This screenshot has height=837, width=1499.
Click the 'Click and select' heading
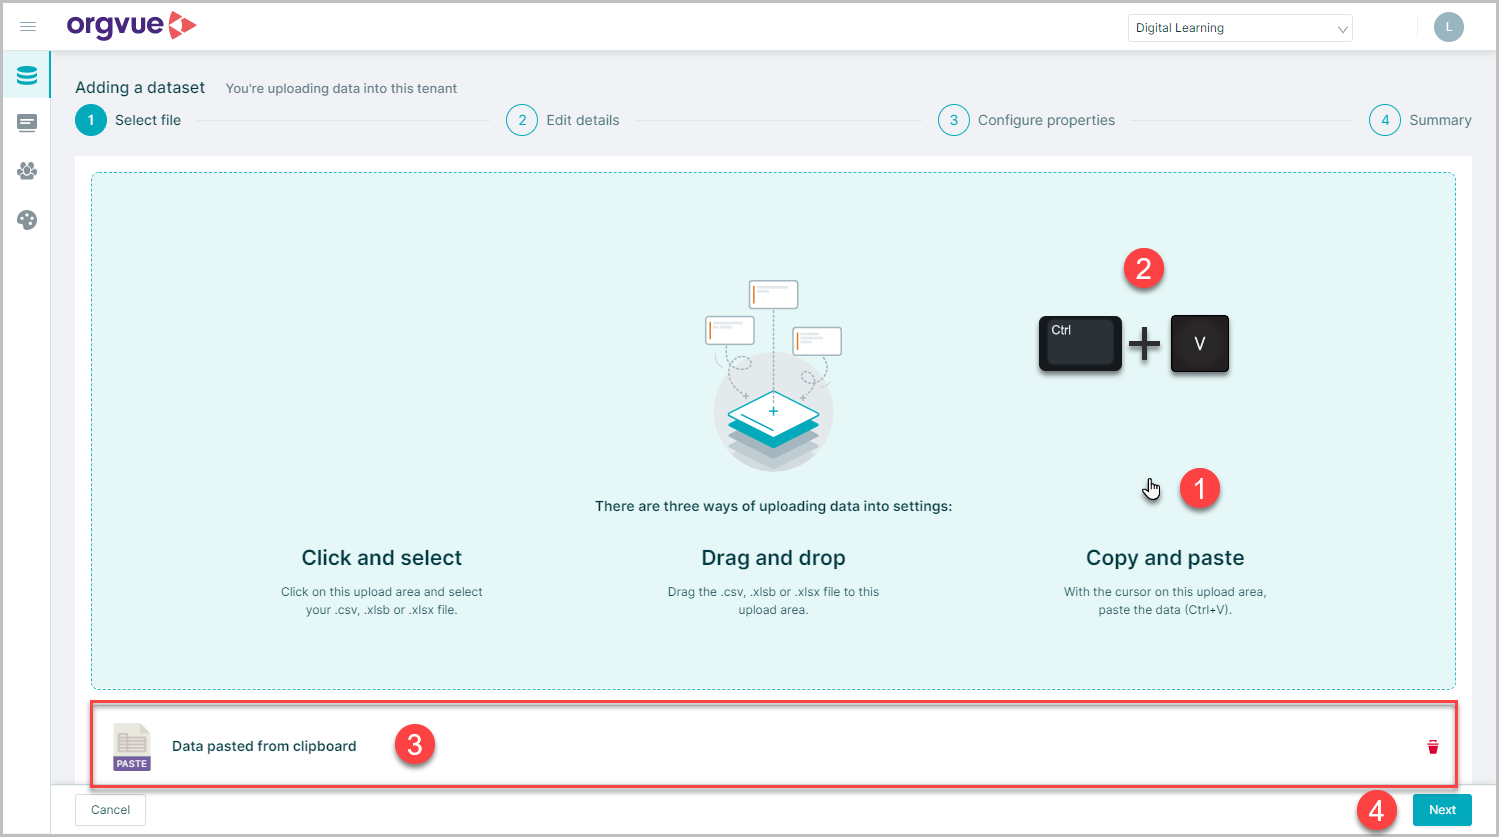[x=382, y=558]
